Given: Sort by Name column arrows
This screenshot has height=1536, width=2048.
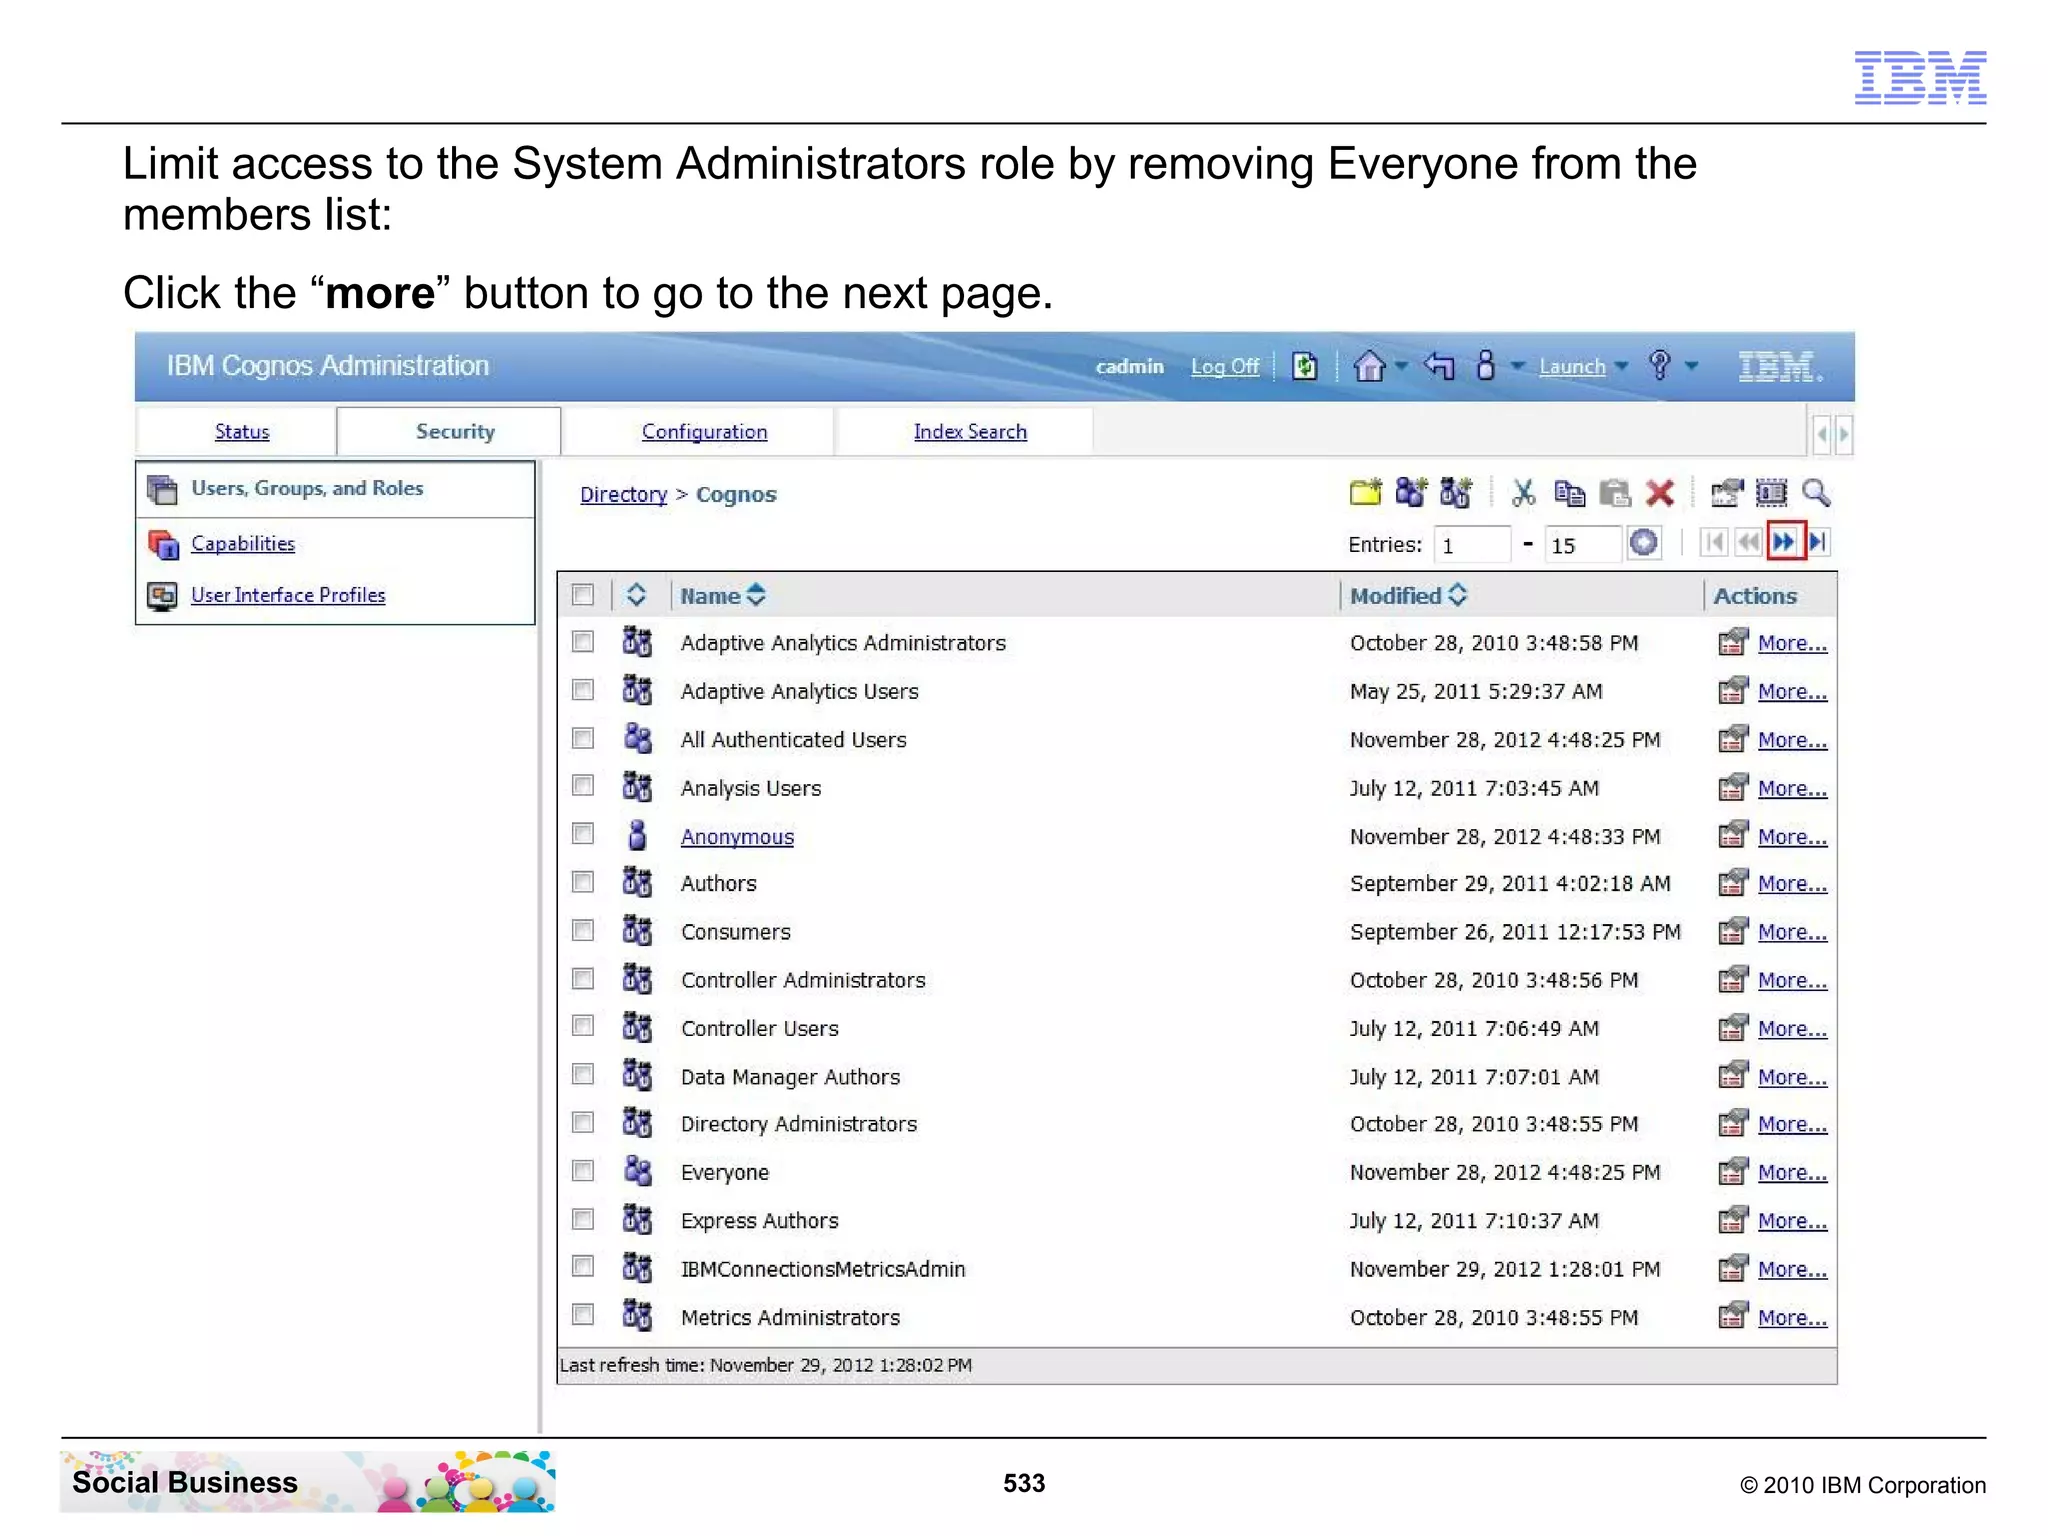Looking at the screenshot, I should tap(756, 595).
